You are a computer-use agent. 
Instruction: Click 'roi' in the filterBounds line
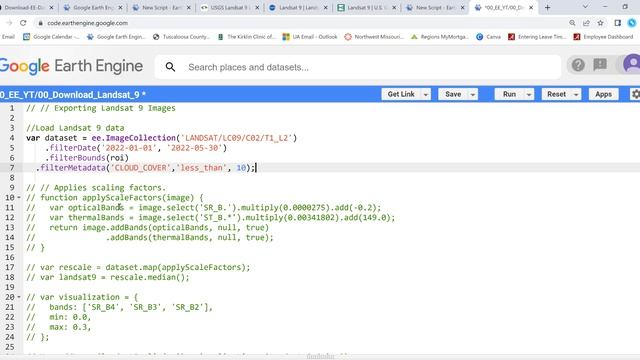[x=118, y=158]
